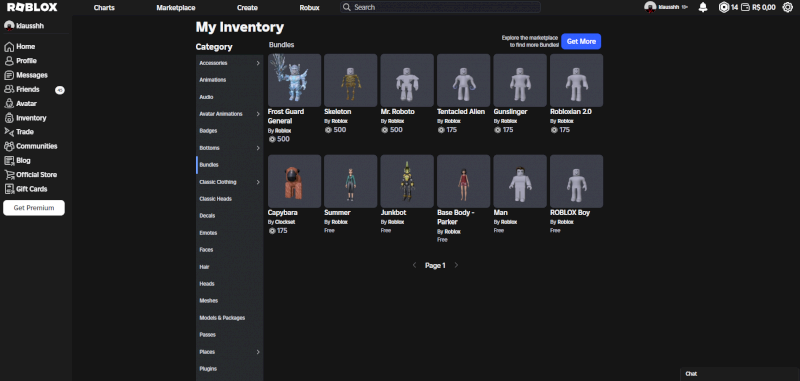Screen dimensions: 800x381
Task: Expand the Avatar Animations category arrow
Action: (258, 114)
